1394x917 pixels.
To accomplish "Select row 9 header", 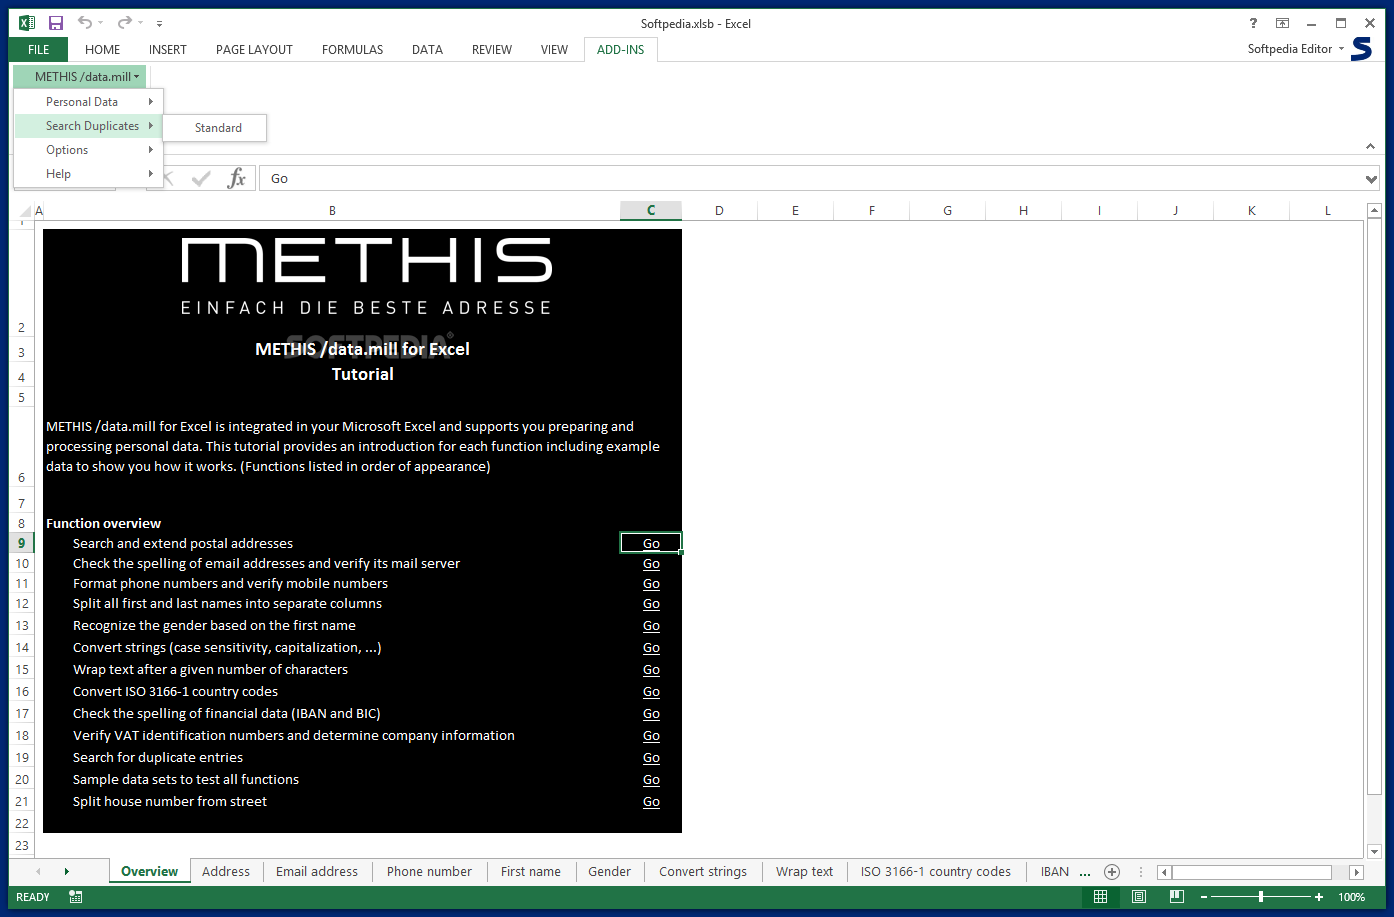I will coord(22,543).
